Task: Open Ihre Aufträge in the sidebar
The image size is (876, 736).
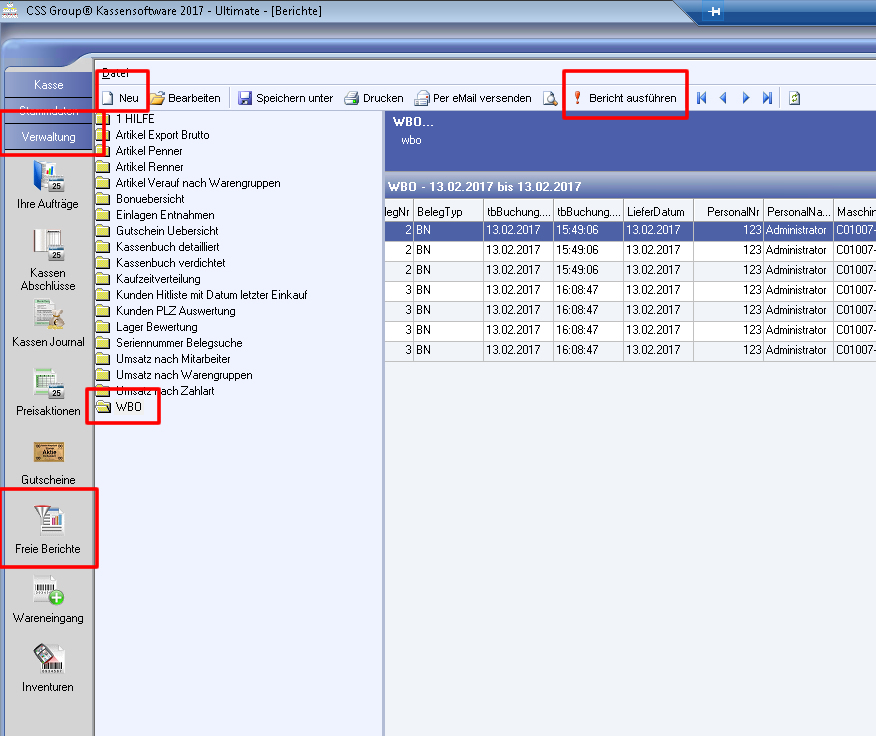Action: click(48, 184)
